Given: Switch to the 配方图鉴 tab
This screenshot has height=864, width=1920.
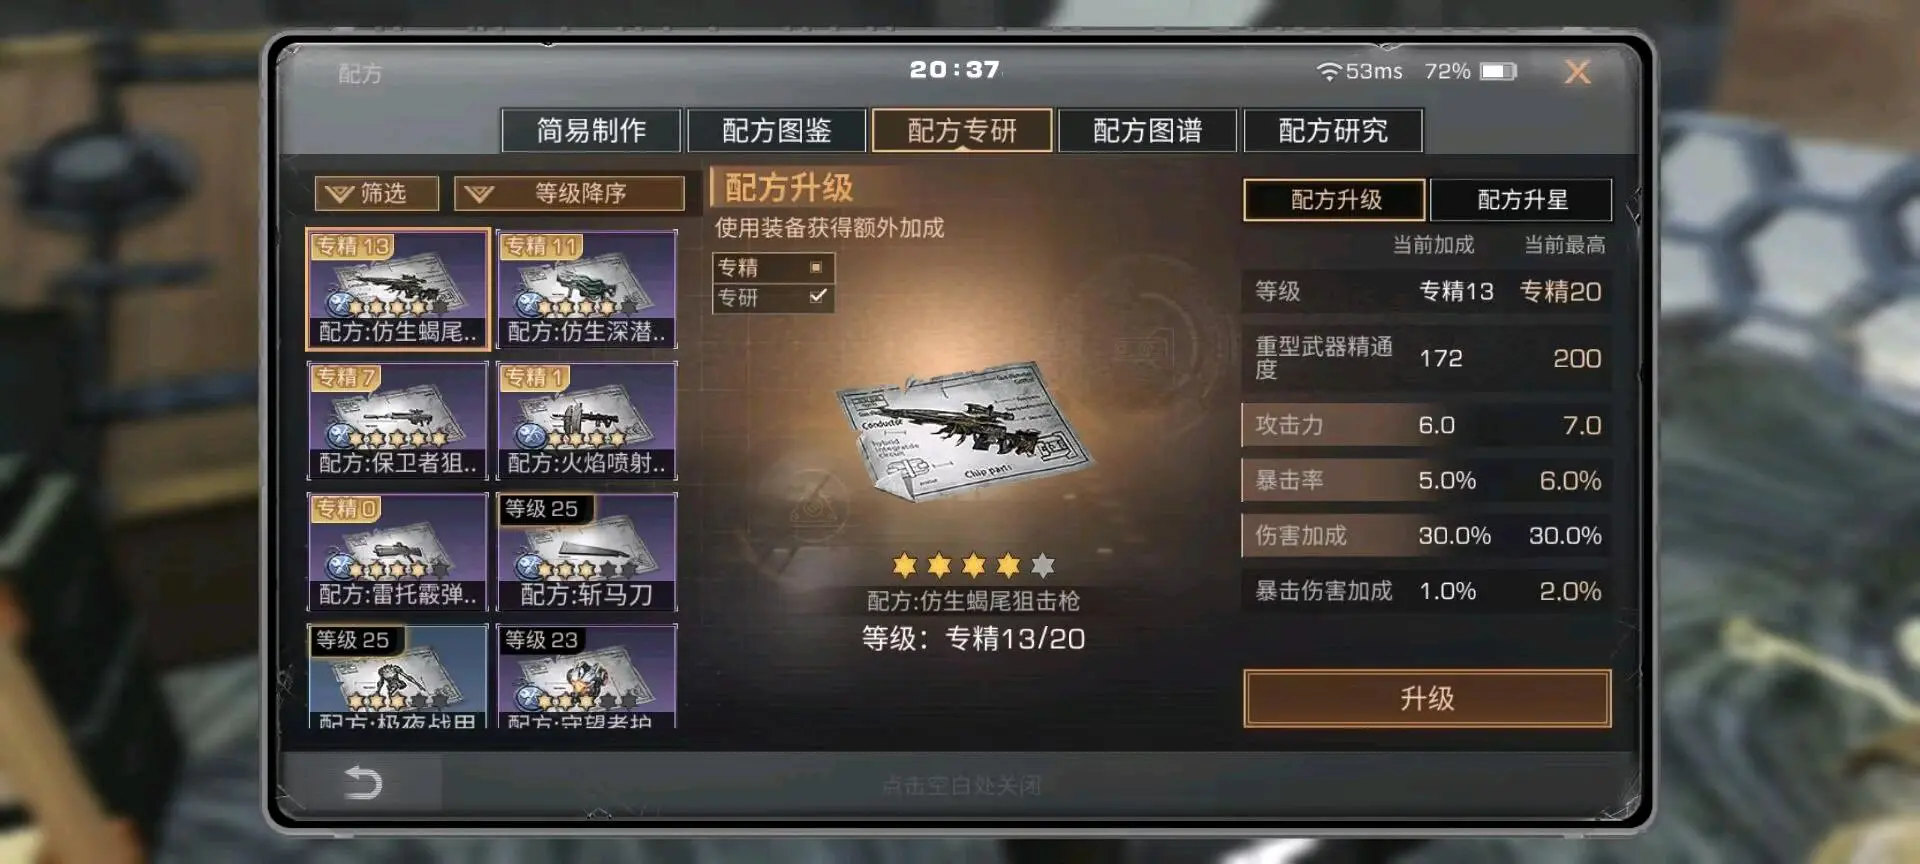Looking at the screenshot, I should [x=777, y=131].
